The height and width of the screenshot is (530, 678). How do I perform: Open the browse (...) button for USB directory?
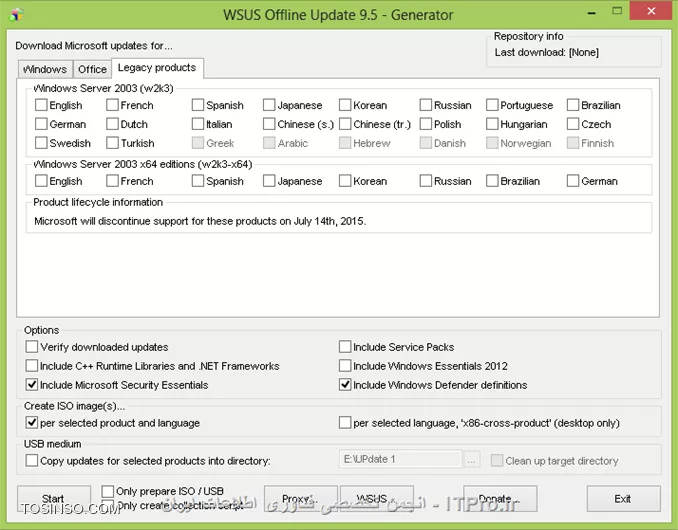(x=471, y=460)
